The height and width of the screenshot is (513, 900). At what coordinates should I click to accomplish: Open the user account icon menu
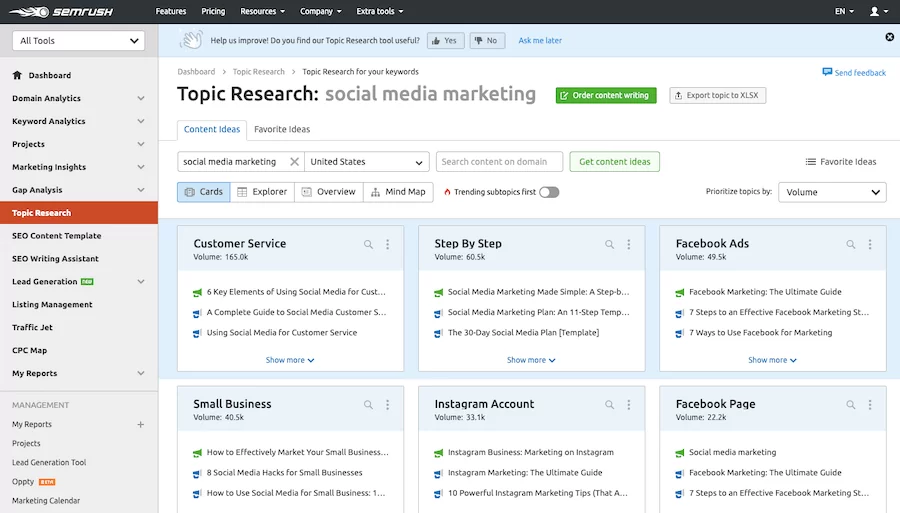point(878,11)
